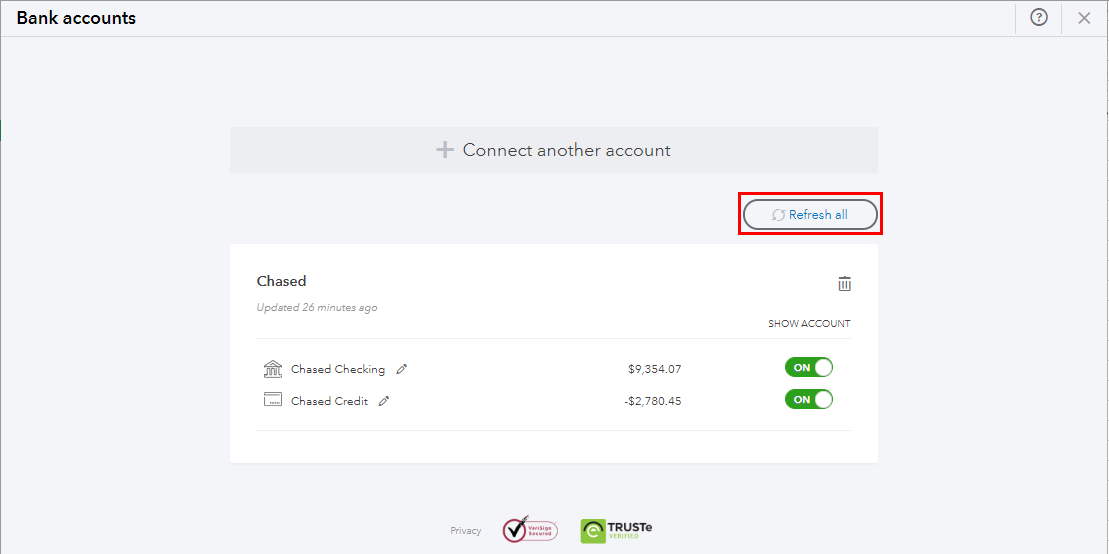Select the Chased Credit account name
Viewport: 1109px width, 554px height.
(x=330, y=401)
